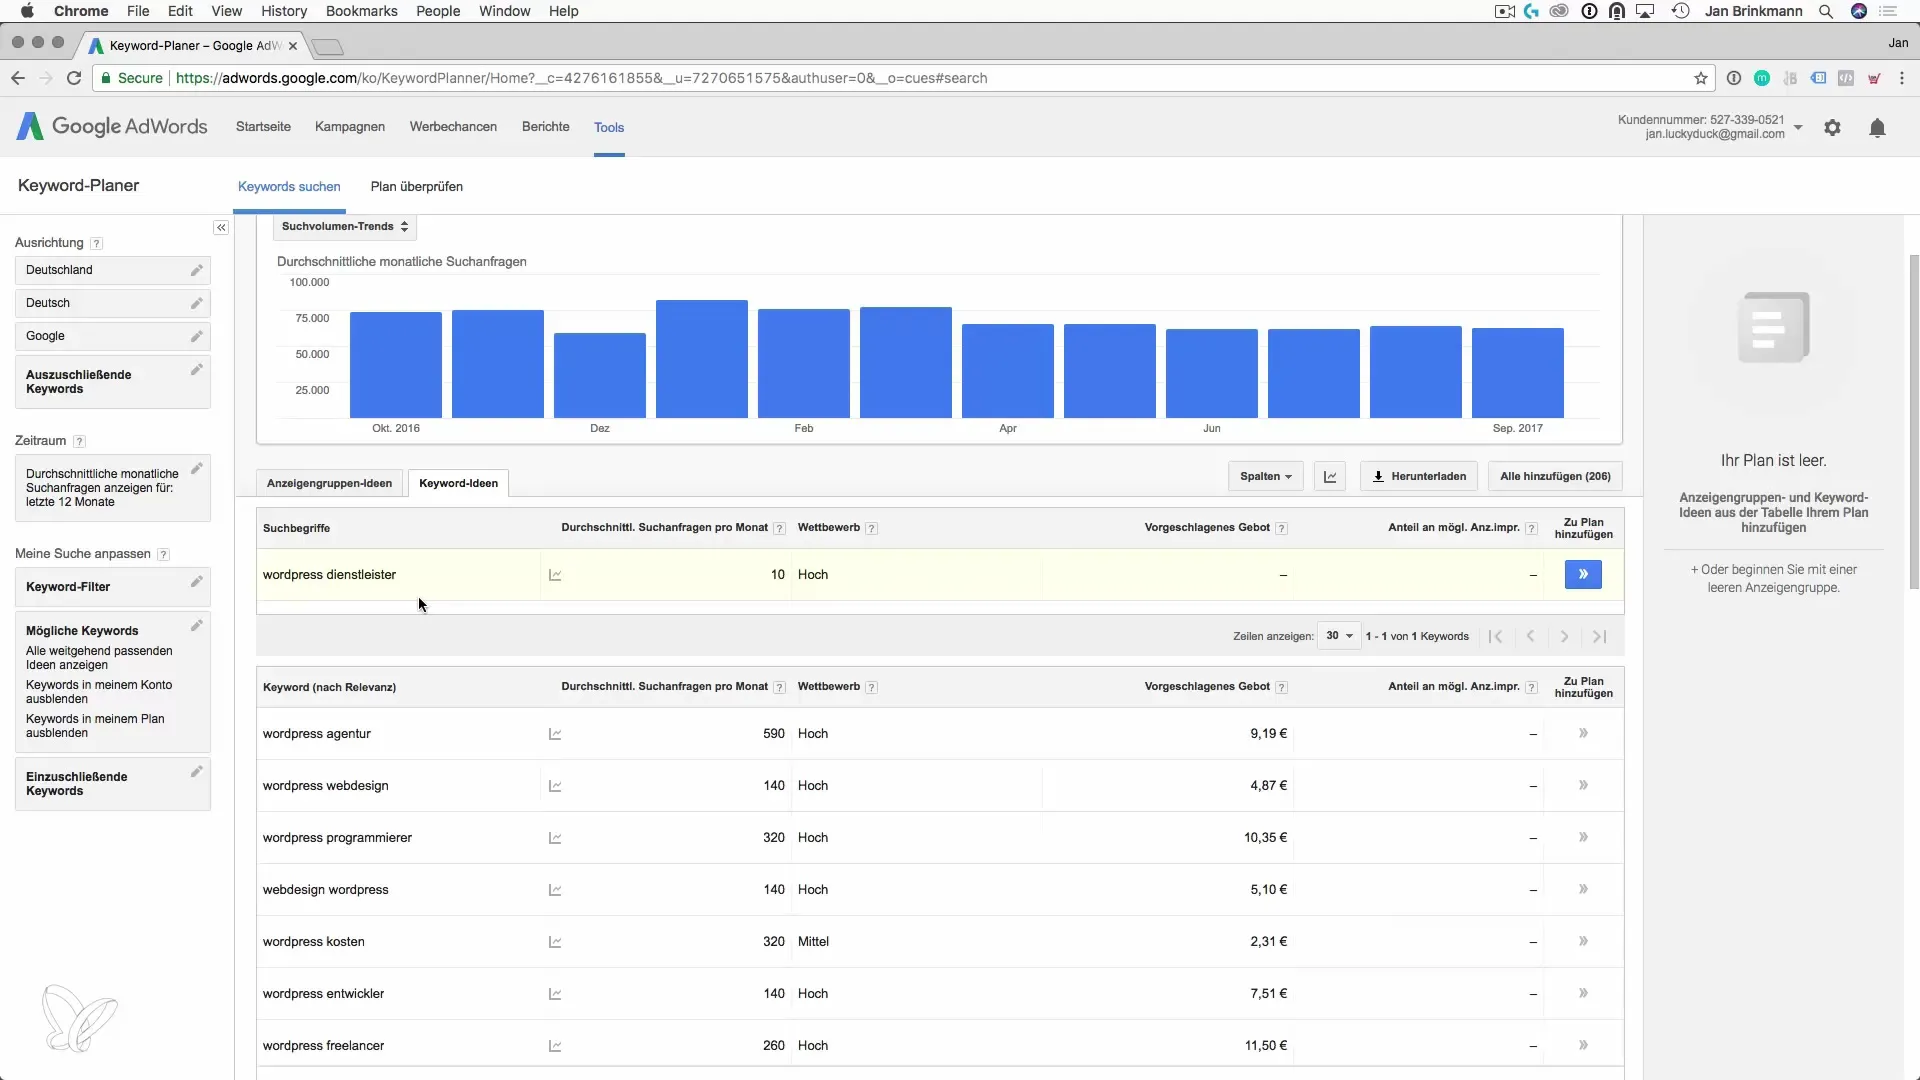Jump to last results page arrow
1920x1080 pixels.
pyautogui.click(x=1599, y=637)
